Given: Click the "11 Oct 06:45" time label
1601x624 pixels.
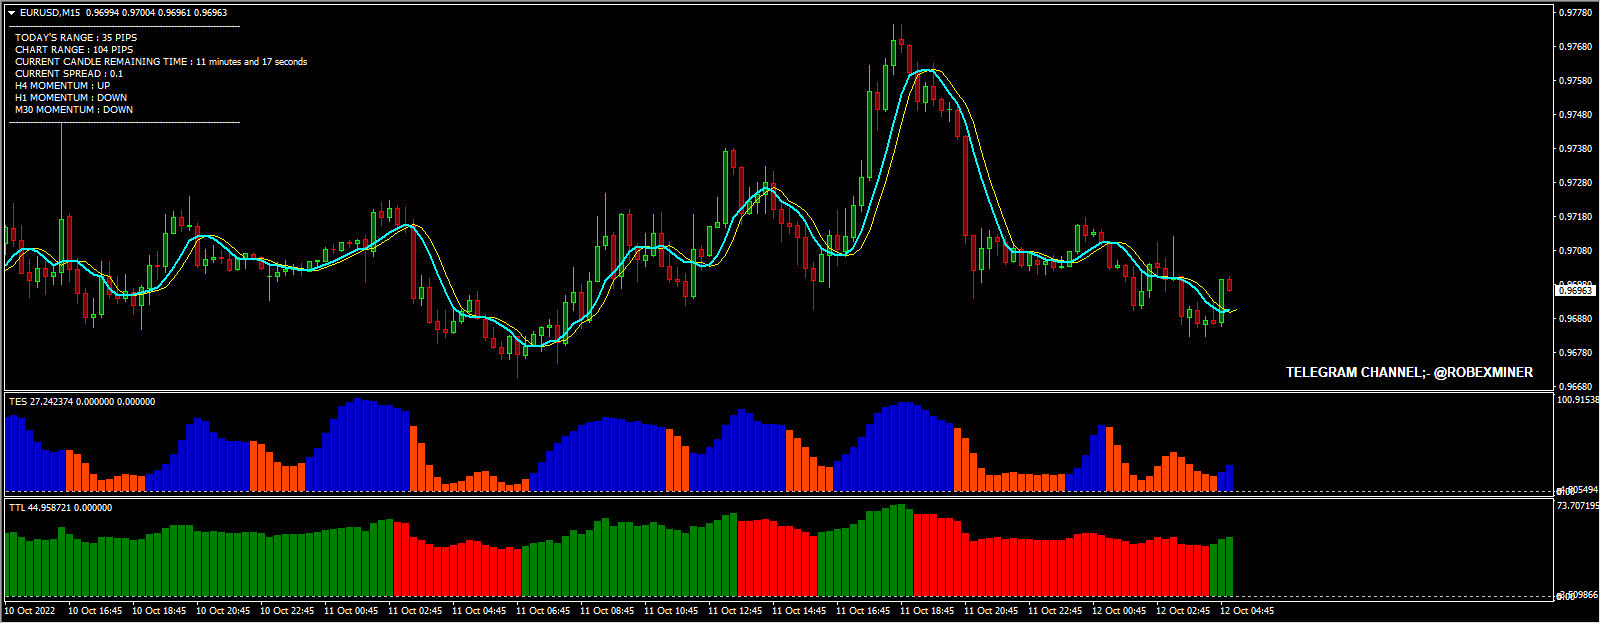Looking at the screenshot, I should point(543,611).
